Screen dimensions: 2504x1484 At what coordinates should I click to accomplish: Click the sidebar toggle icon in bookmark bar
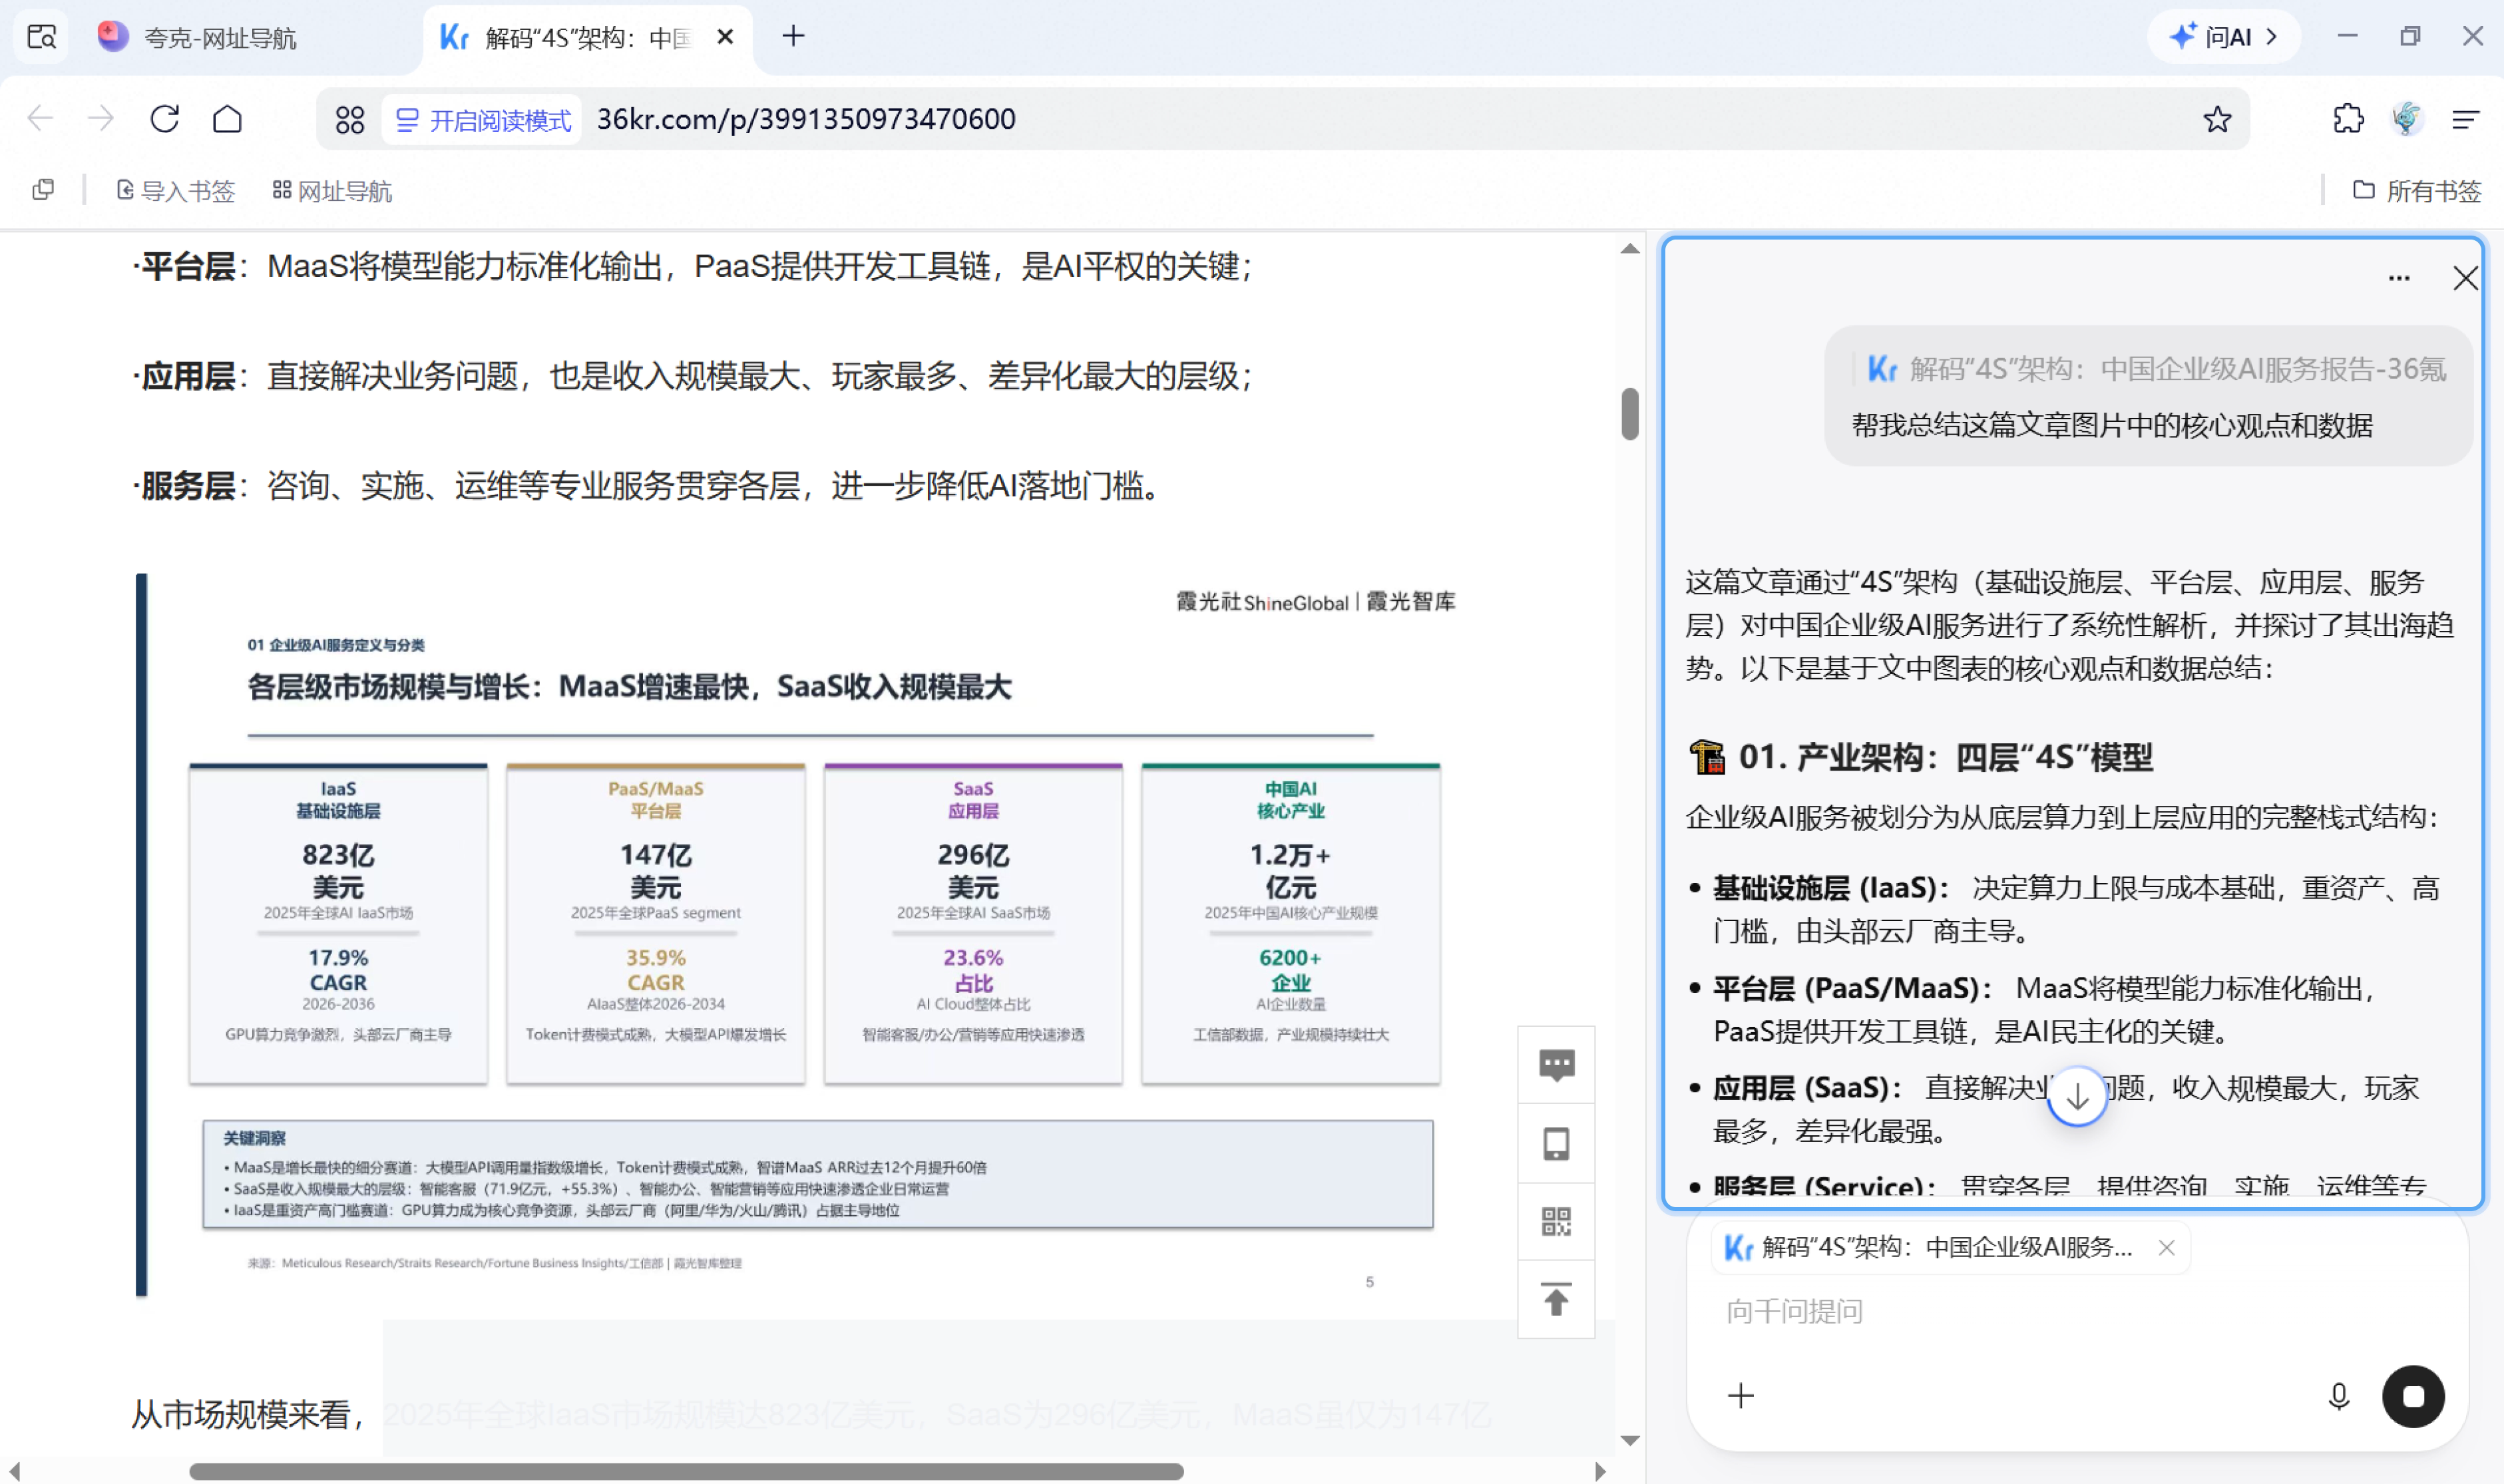point(43,190)
